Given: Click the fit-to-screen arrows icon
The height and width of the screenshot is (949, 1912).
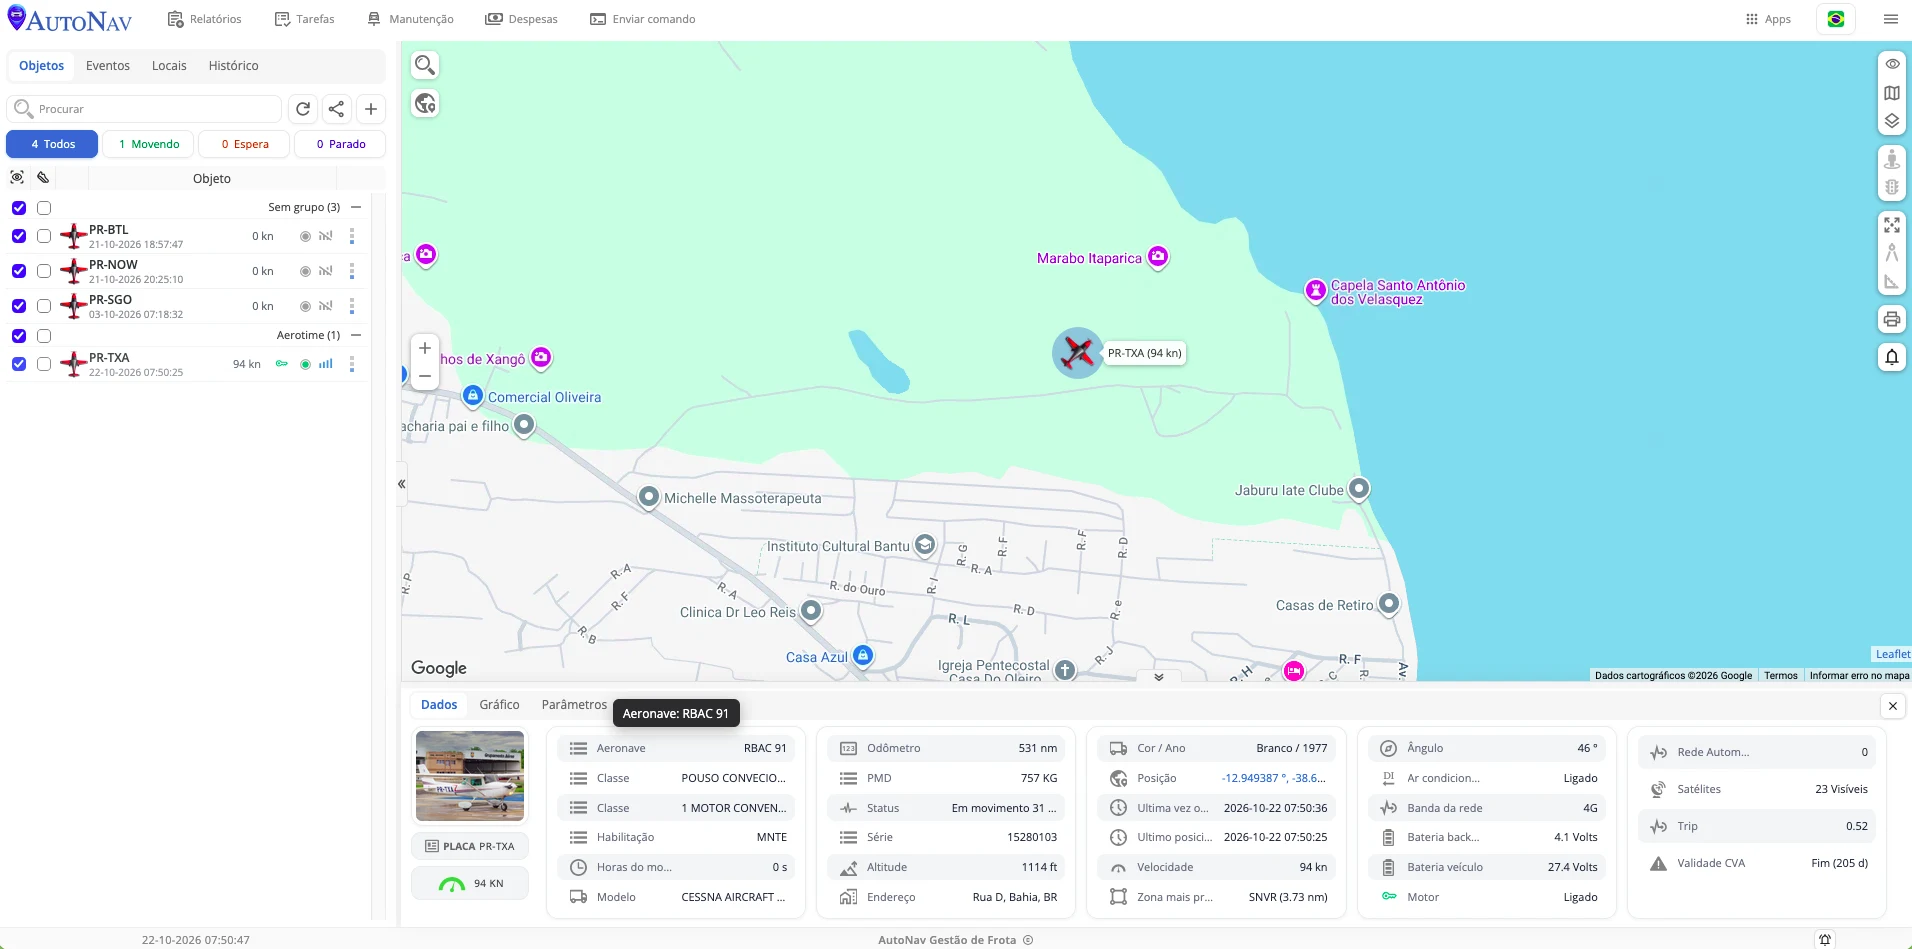Looking at the screenshot, I should click(1892, 224).
